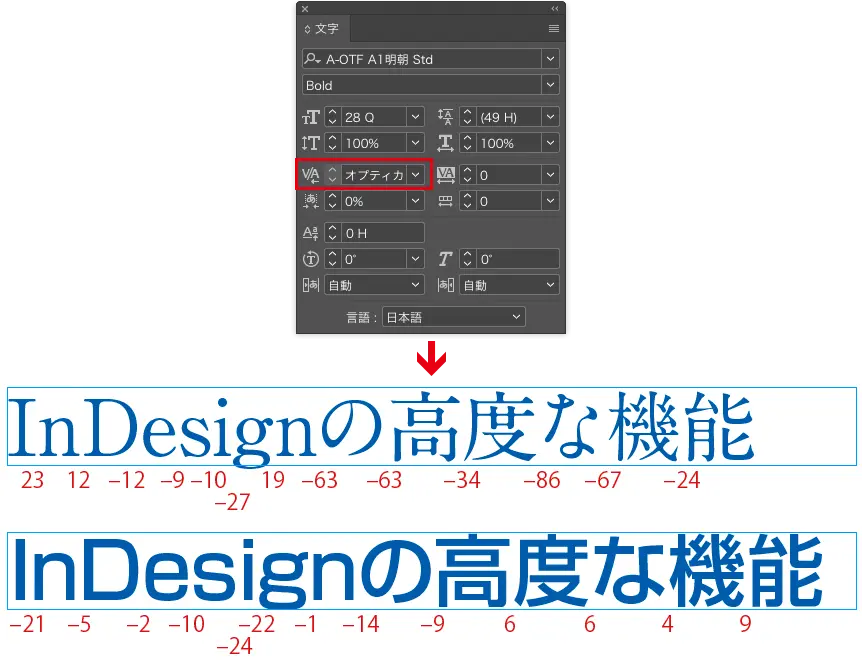Click the vertical scale icon next to 100%
862x660 pixels.
pos(311,142)
